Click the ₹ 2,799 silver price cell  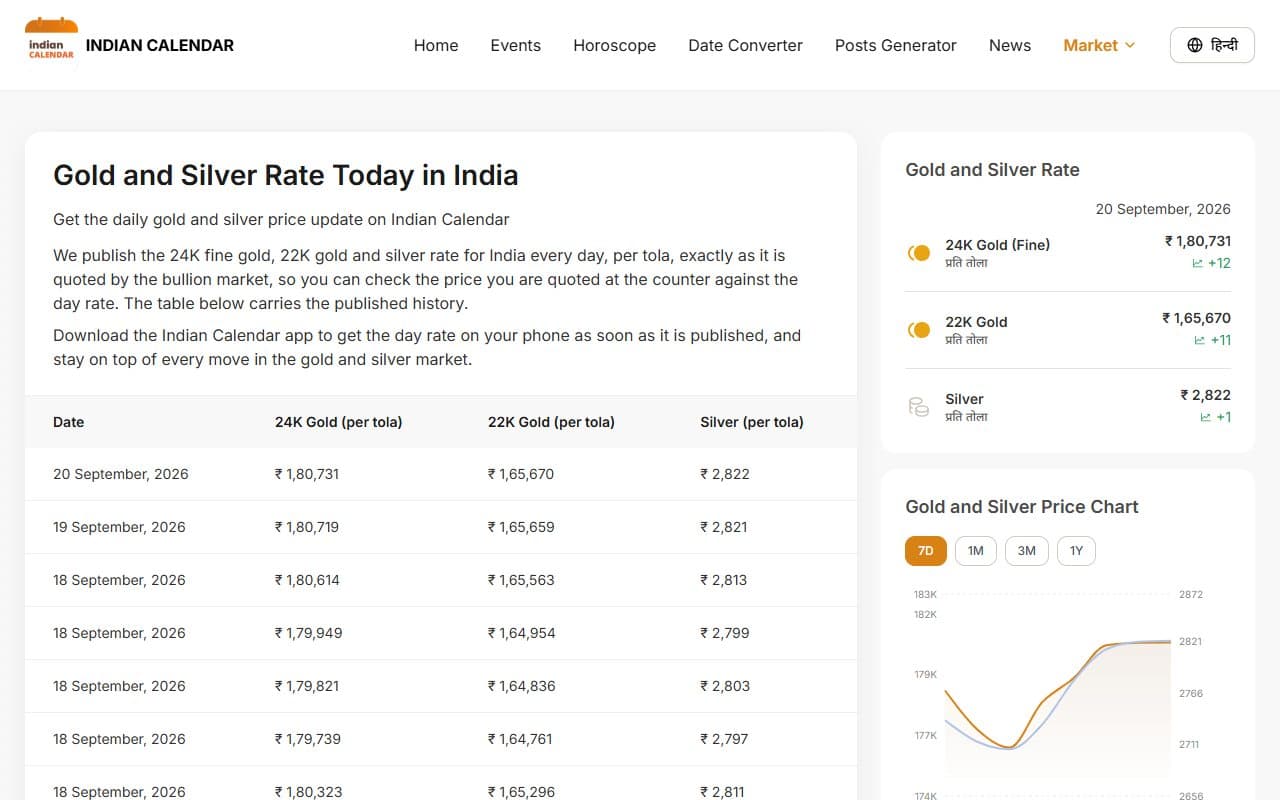click(x=725, y=633)
